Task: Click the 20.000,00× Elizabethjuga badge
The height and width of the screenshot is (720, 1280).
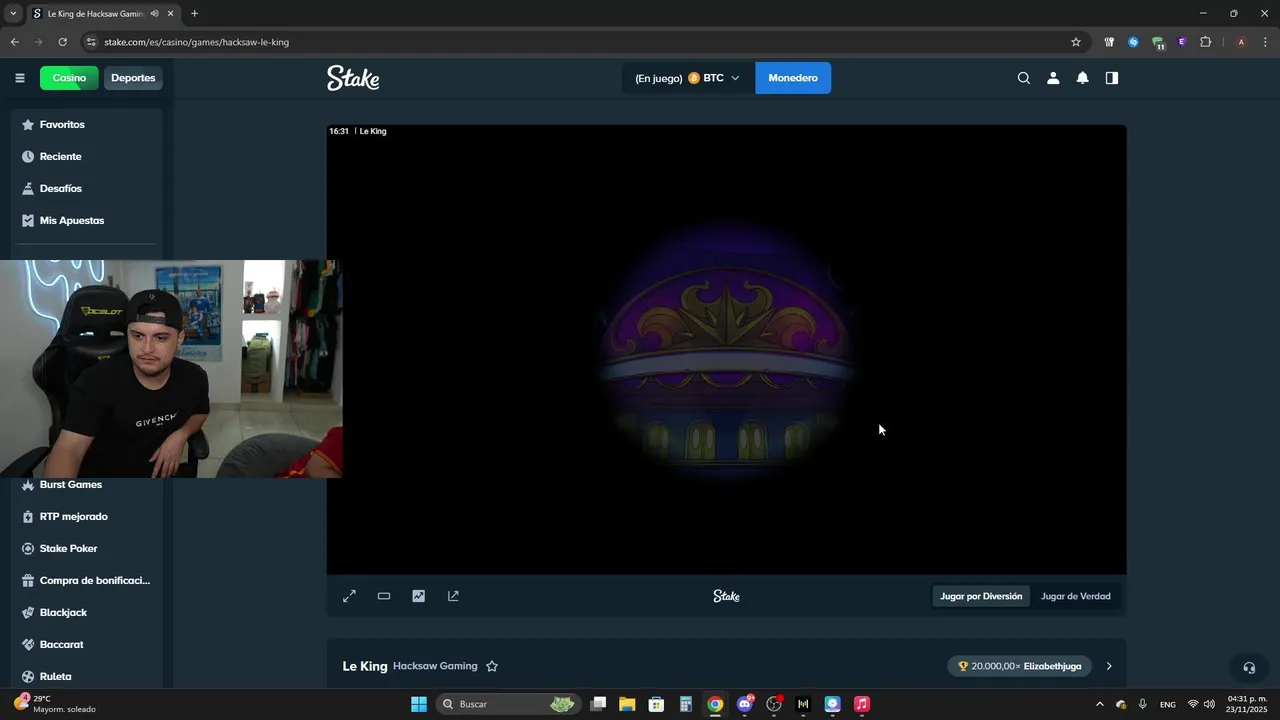Action: coord(1020,666)
